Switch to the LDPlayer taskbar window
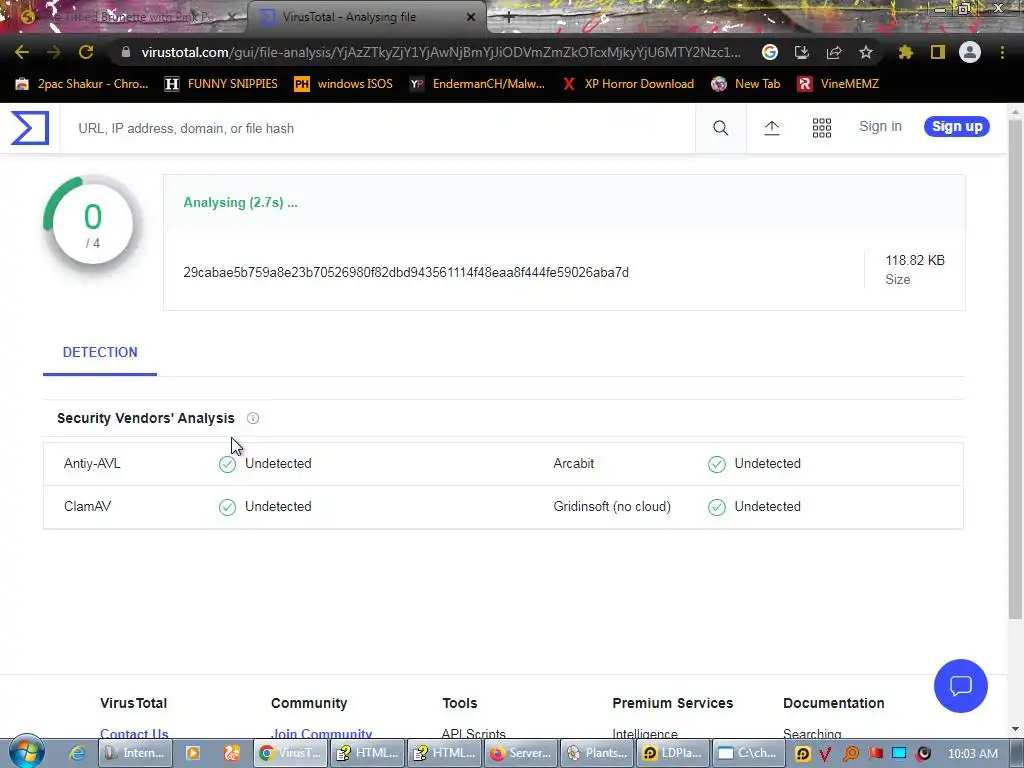1024x768 pixels. tap(673, 753)
